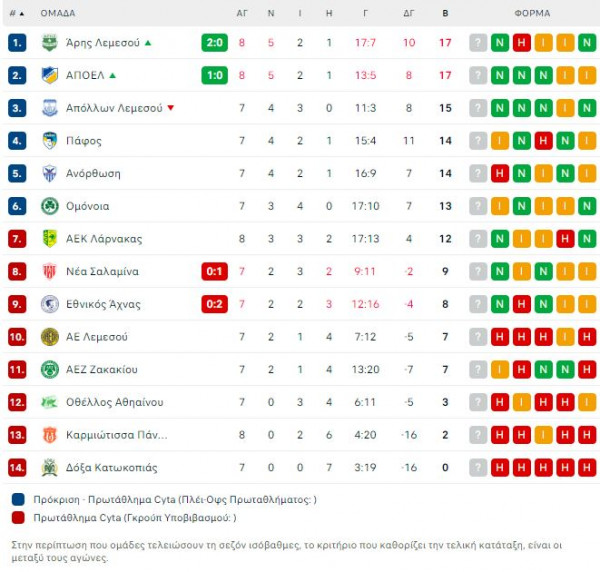Click the ΑΠΟΕΛ club logo
This screenshot has height=572, width=600.
[49, 75]
